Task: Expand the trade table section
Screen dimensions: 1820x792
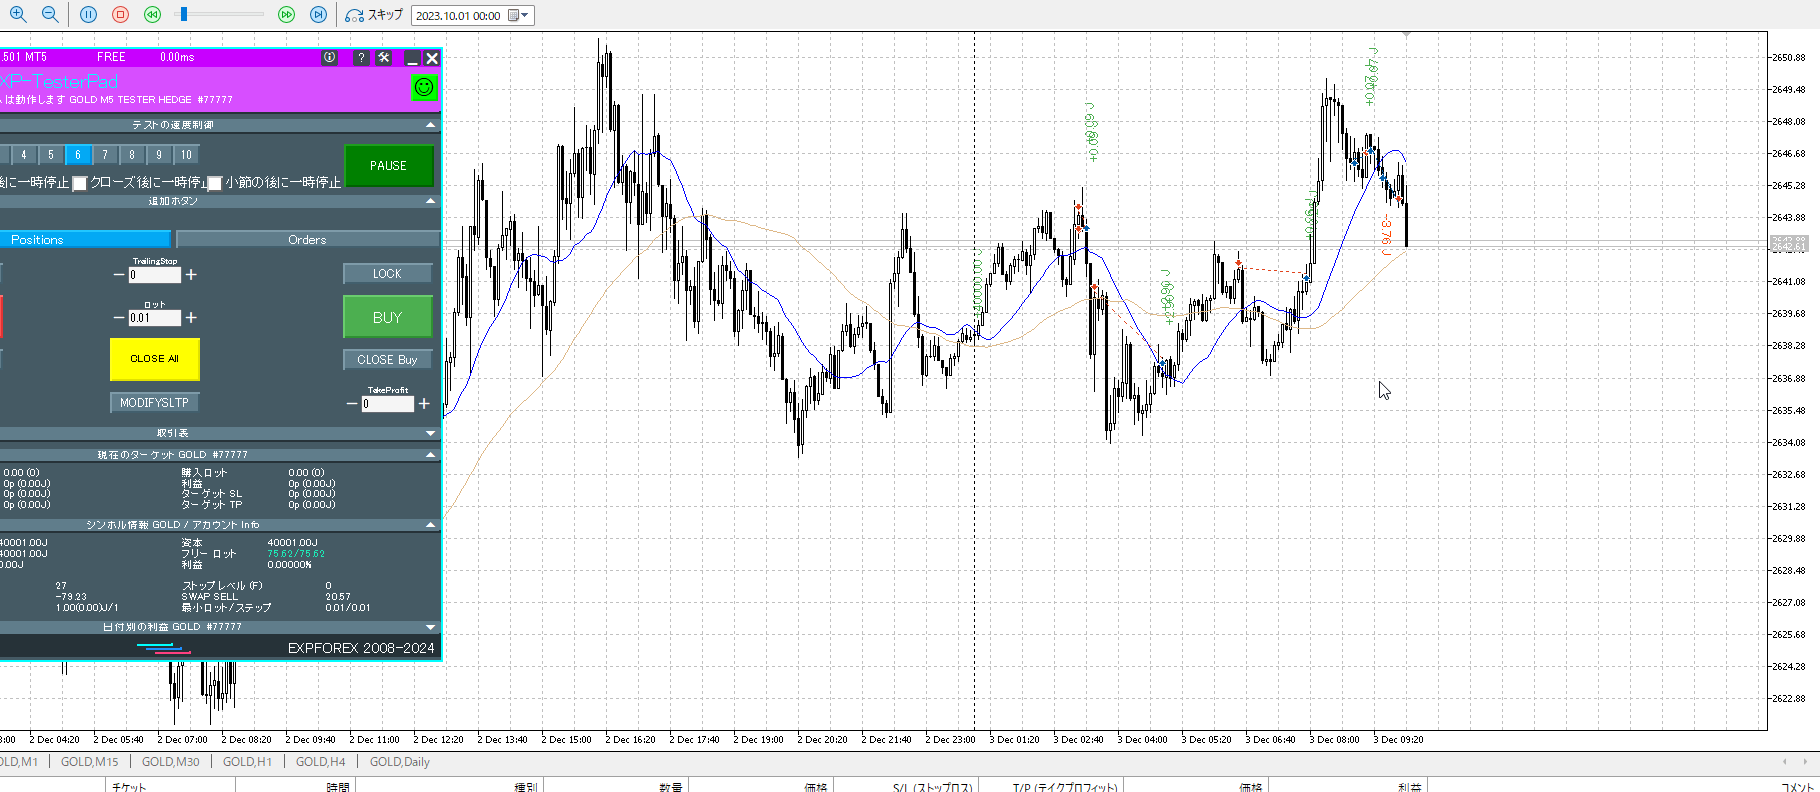Action: [x=431, y=433]
